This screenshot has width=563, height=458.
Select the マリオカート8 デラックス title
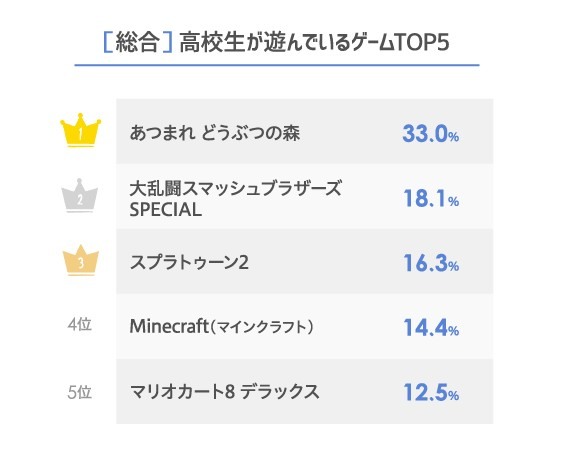(224, 392)
